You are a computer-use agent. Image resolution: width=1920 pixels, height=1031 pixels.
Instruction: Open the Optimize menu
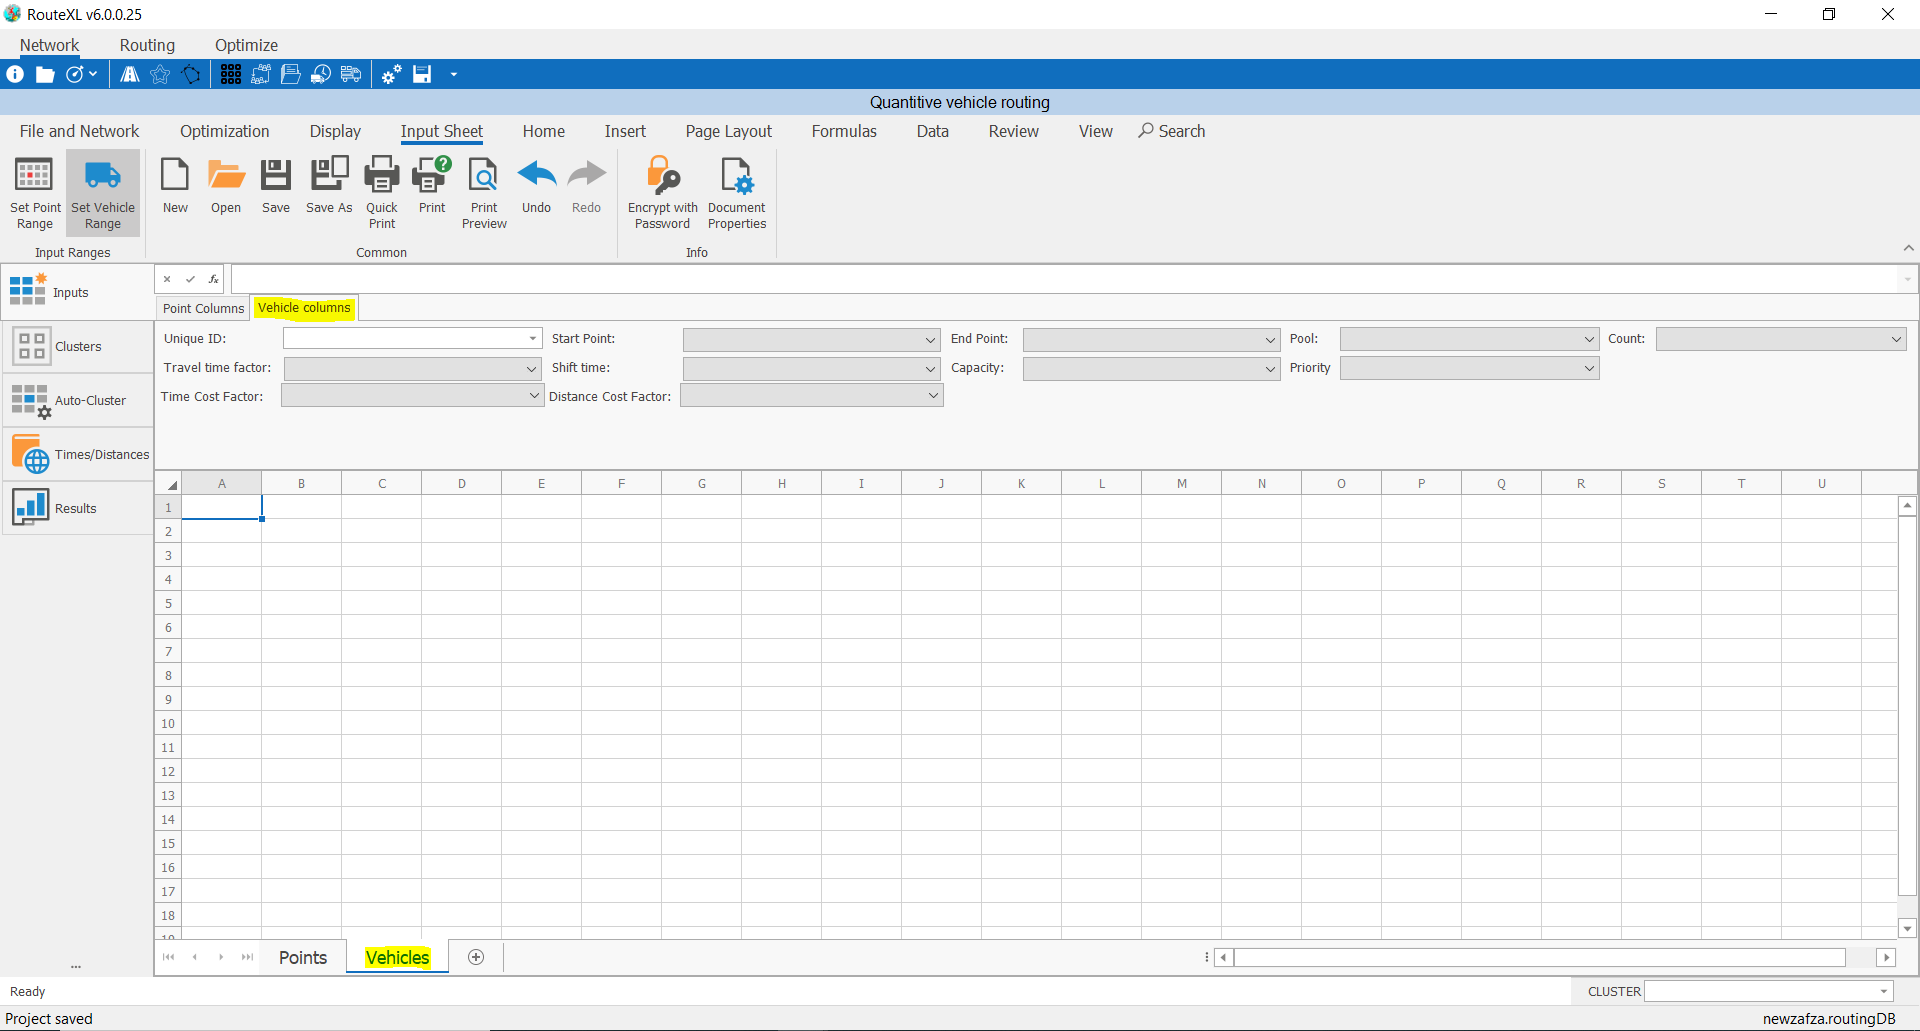click(x=246, y=45)
